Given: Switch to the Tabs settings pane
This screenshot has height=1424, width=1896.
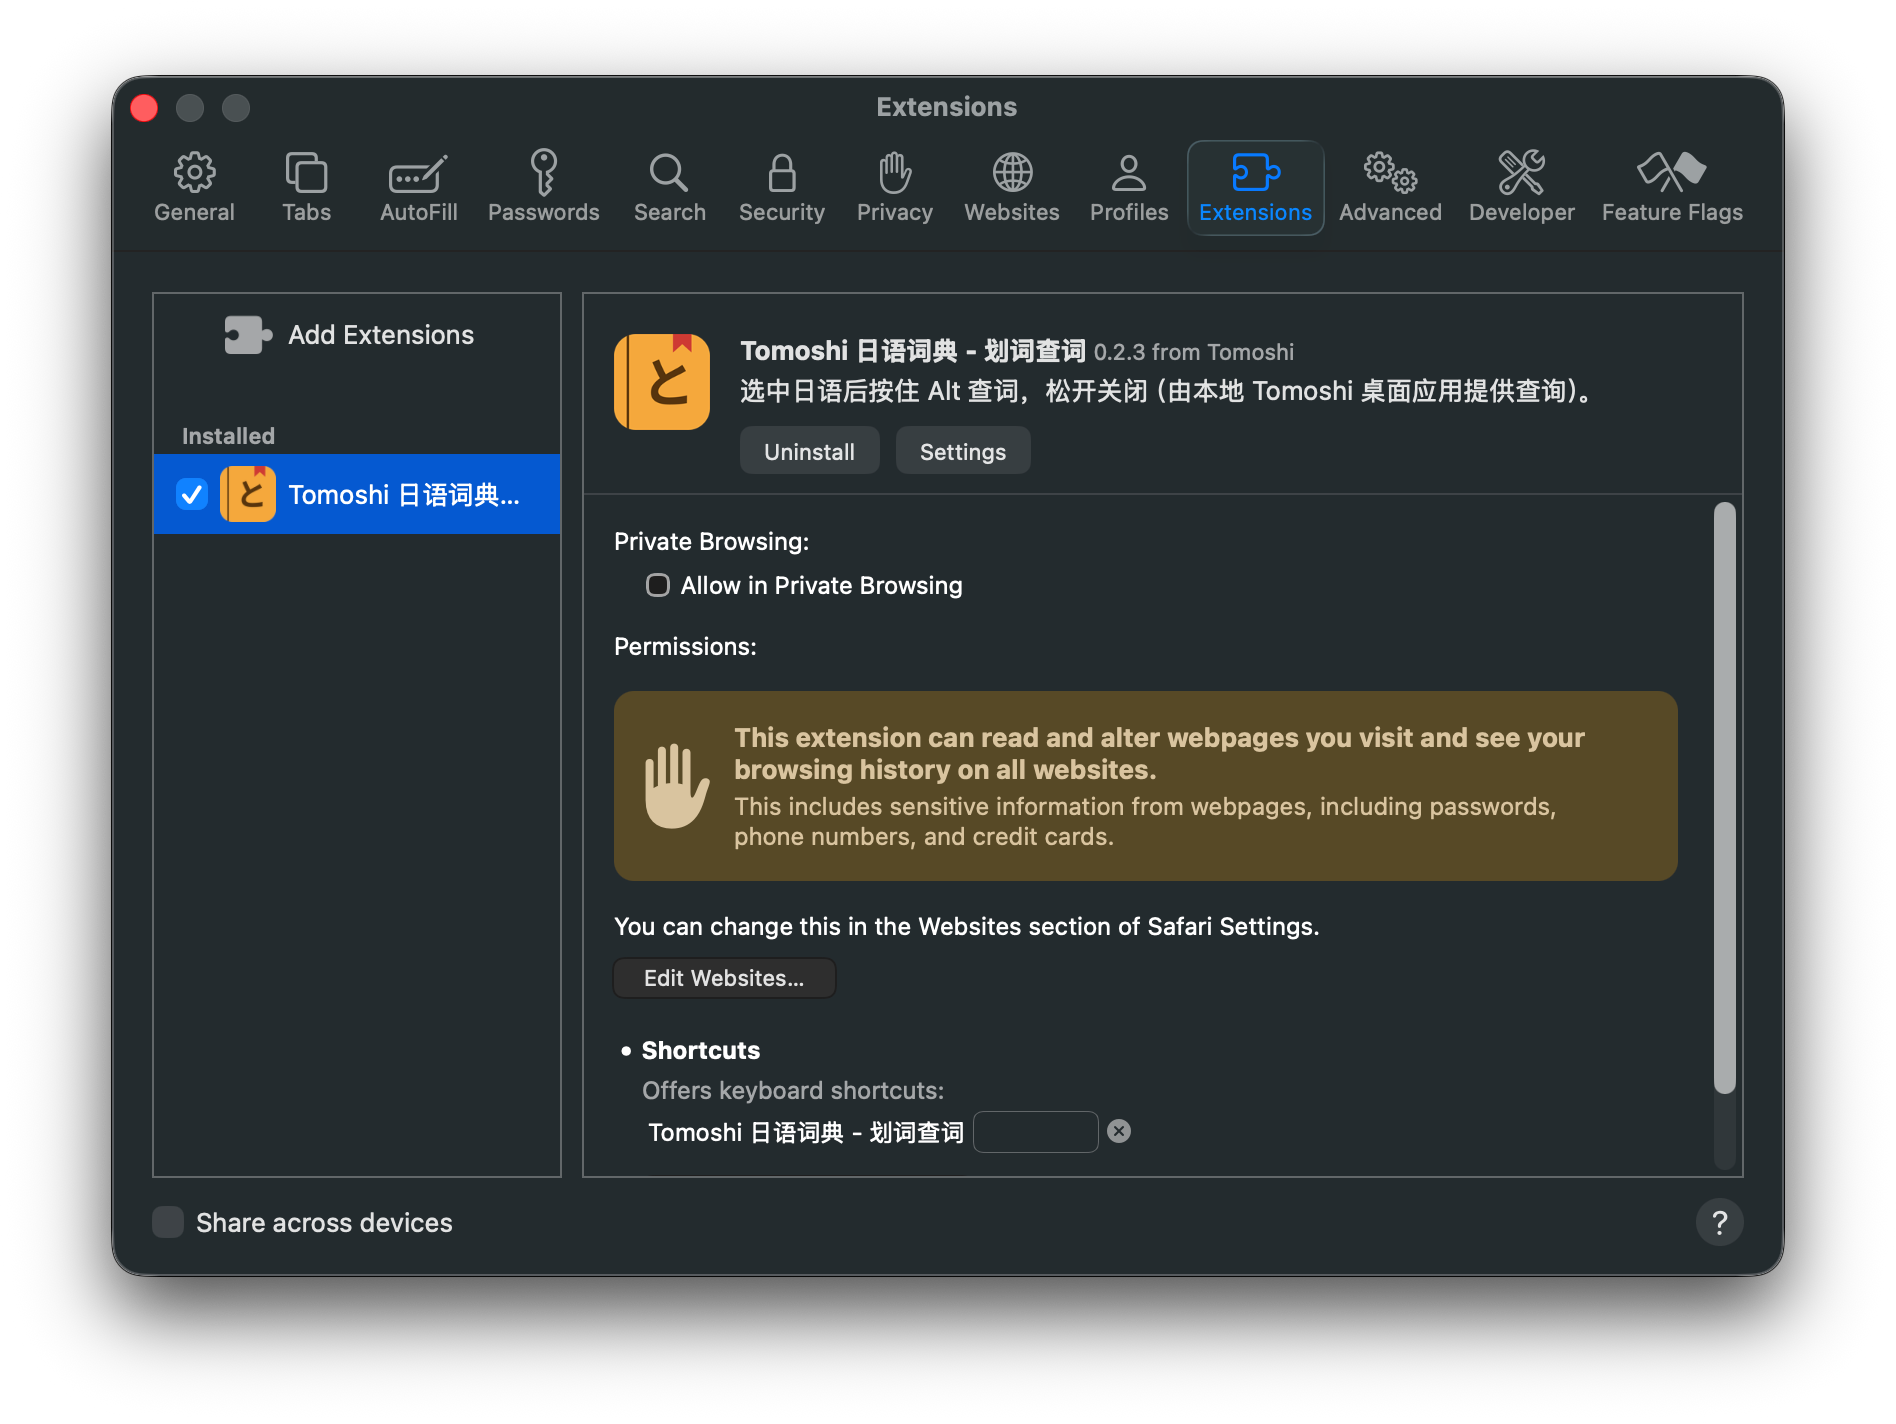Looking at the screenshot, I should 306,187.
